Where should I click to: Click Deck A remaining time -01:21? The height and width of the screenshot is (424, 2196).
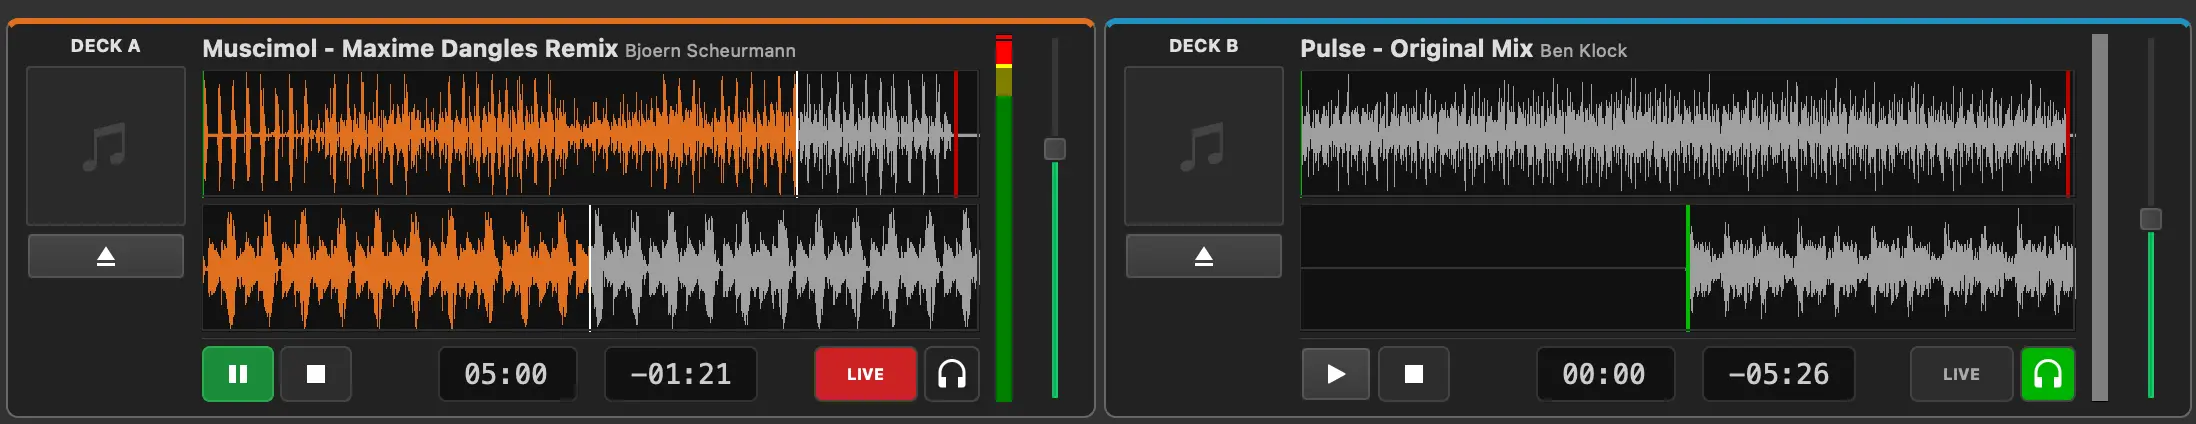tap(681, 374)
